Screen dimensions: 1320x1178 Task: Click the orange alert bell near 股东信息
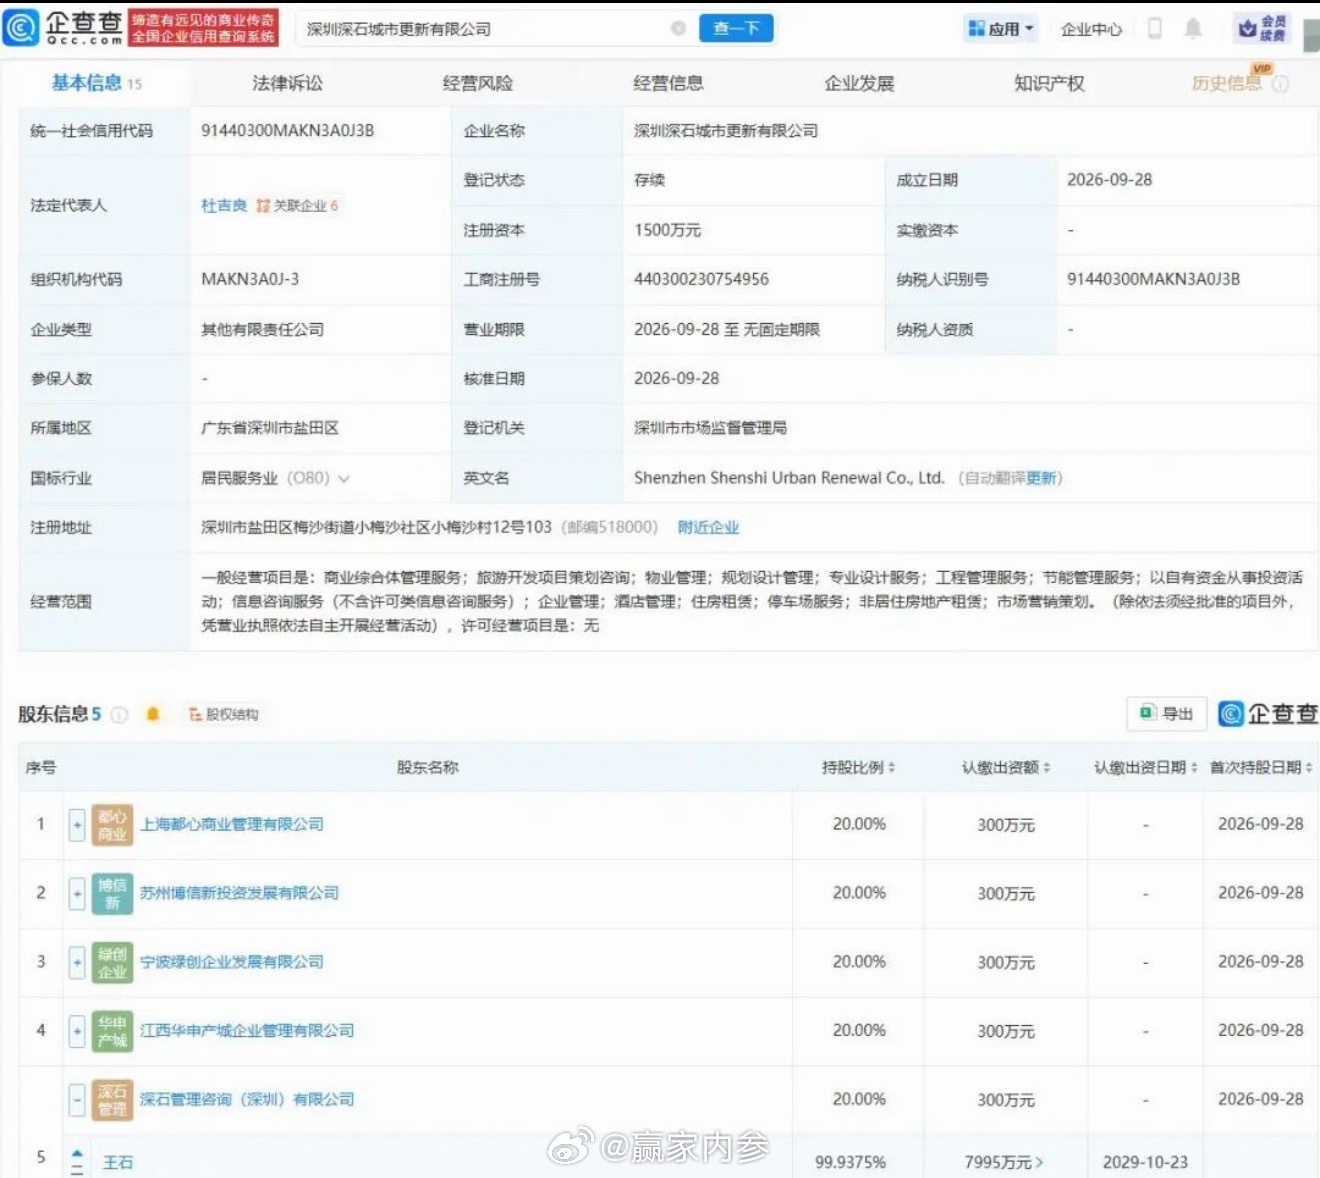(153, 714)
